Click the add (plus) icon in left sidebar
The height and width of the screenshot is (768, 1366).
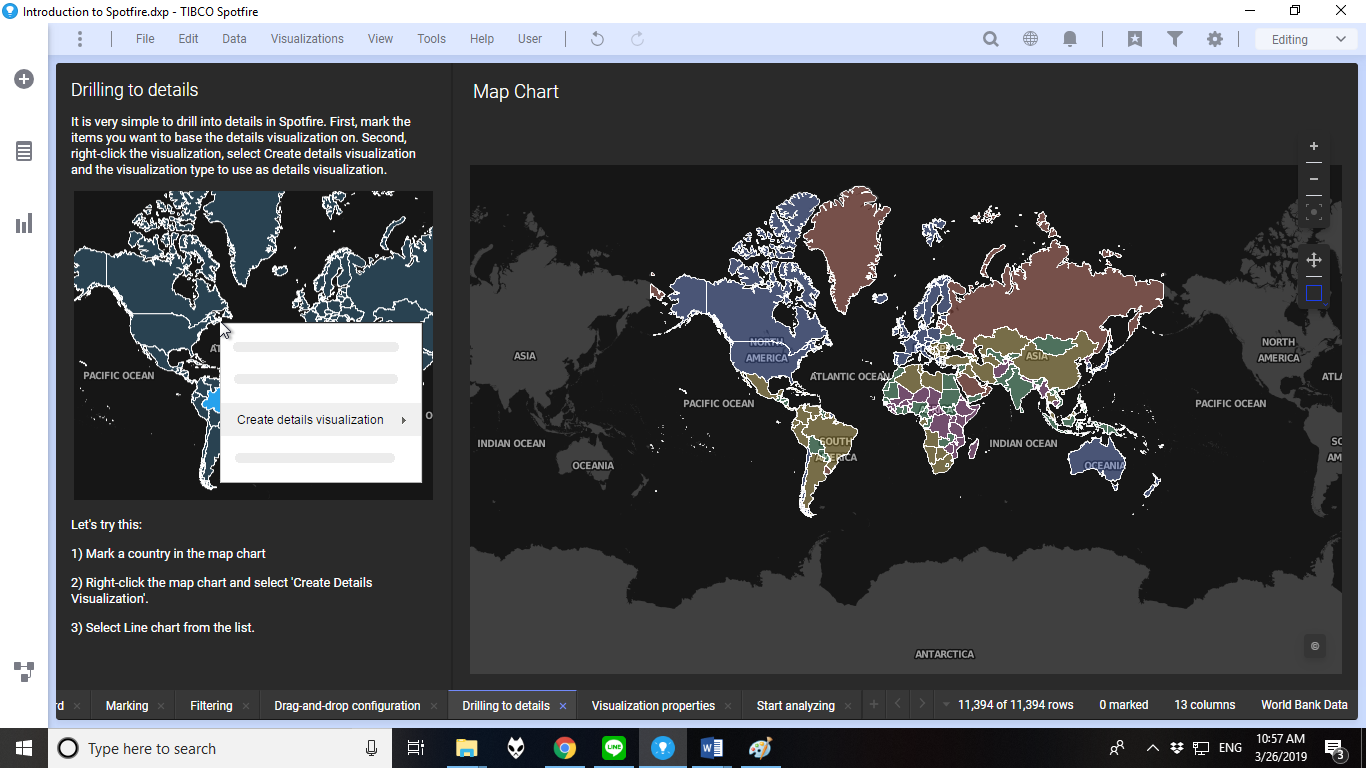point(24,79)
